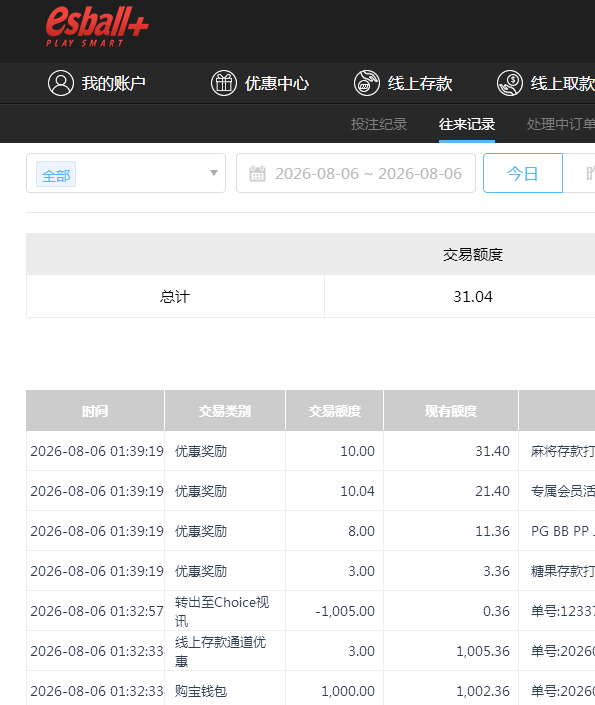Click the summary 交易额度 header
The width and height of the screenshot is (595, 705).
tap(473, 254)
